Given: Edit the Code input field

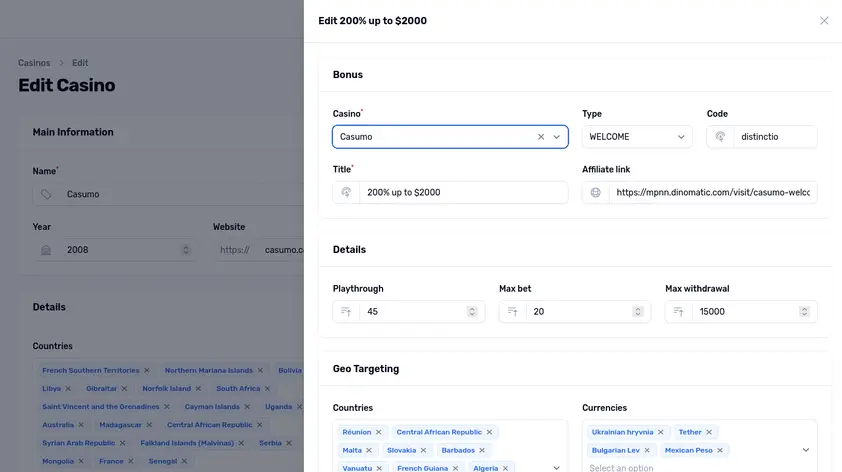Looking at the screenshot, I should coord(775,137).
